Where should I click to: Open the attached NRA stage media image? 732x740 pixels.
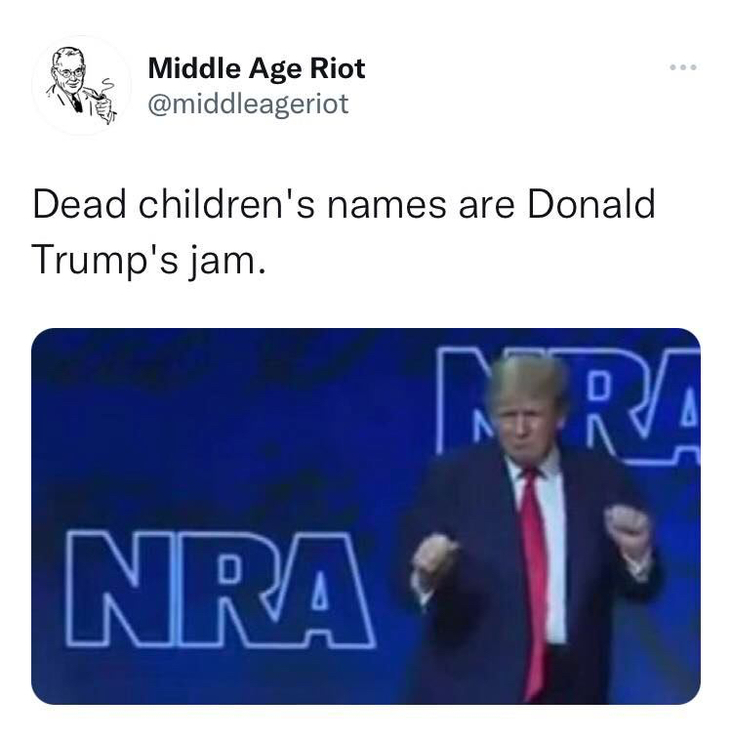[366, 516]
